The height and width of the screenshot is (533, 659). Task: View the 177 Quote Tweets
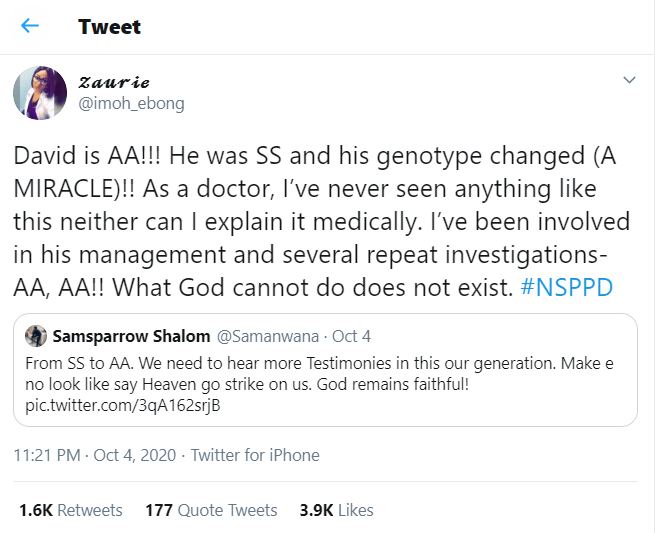(211, 510)
